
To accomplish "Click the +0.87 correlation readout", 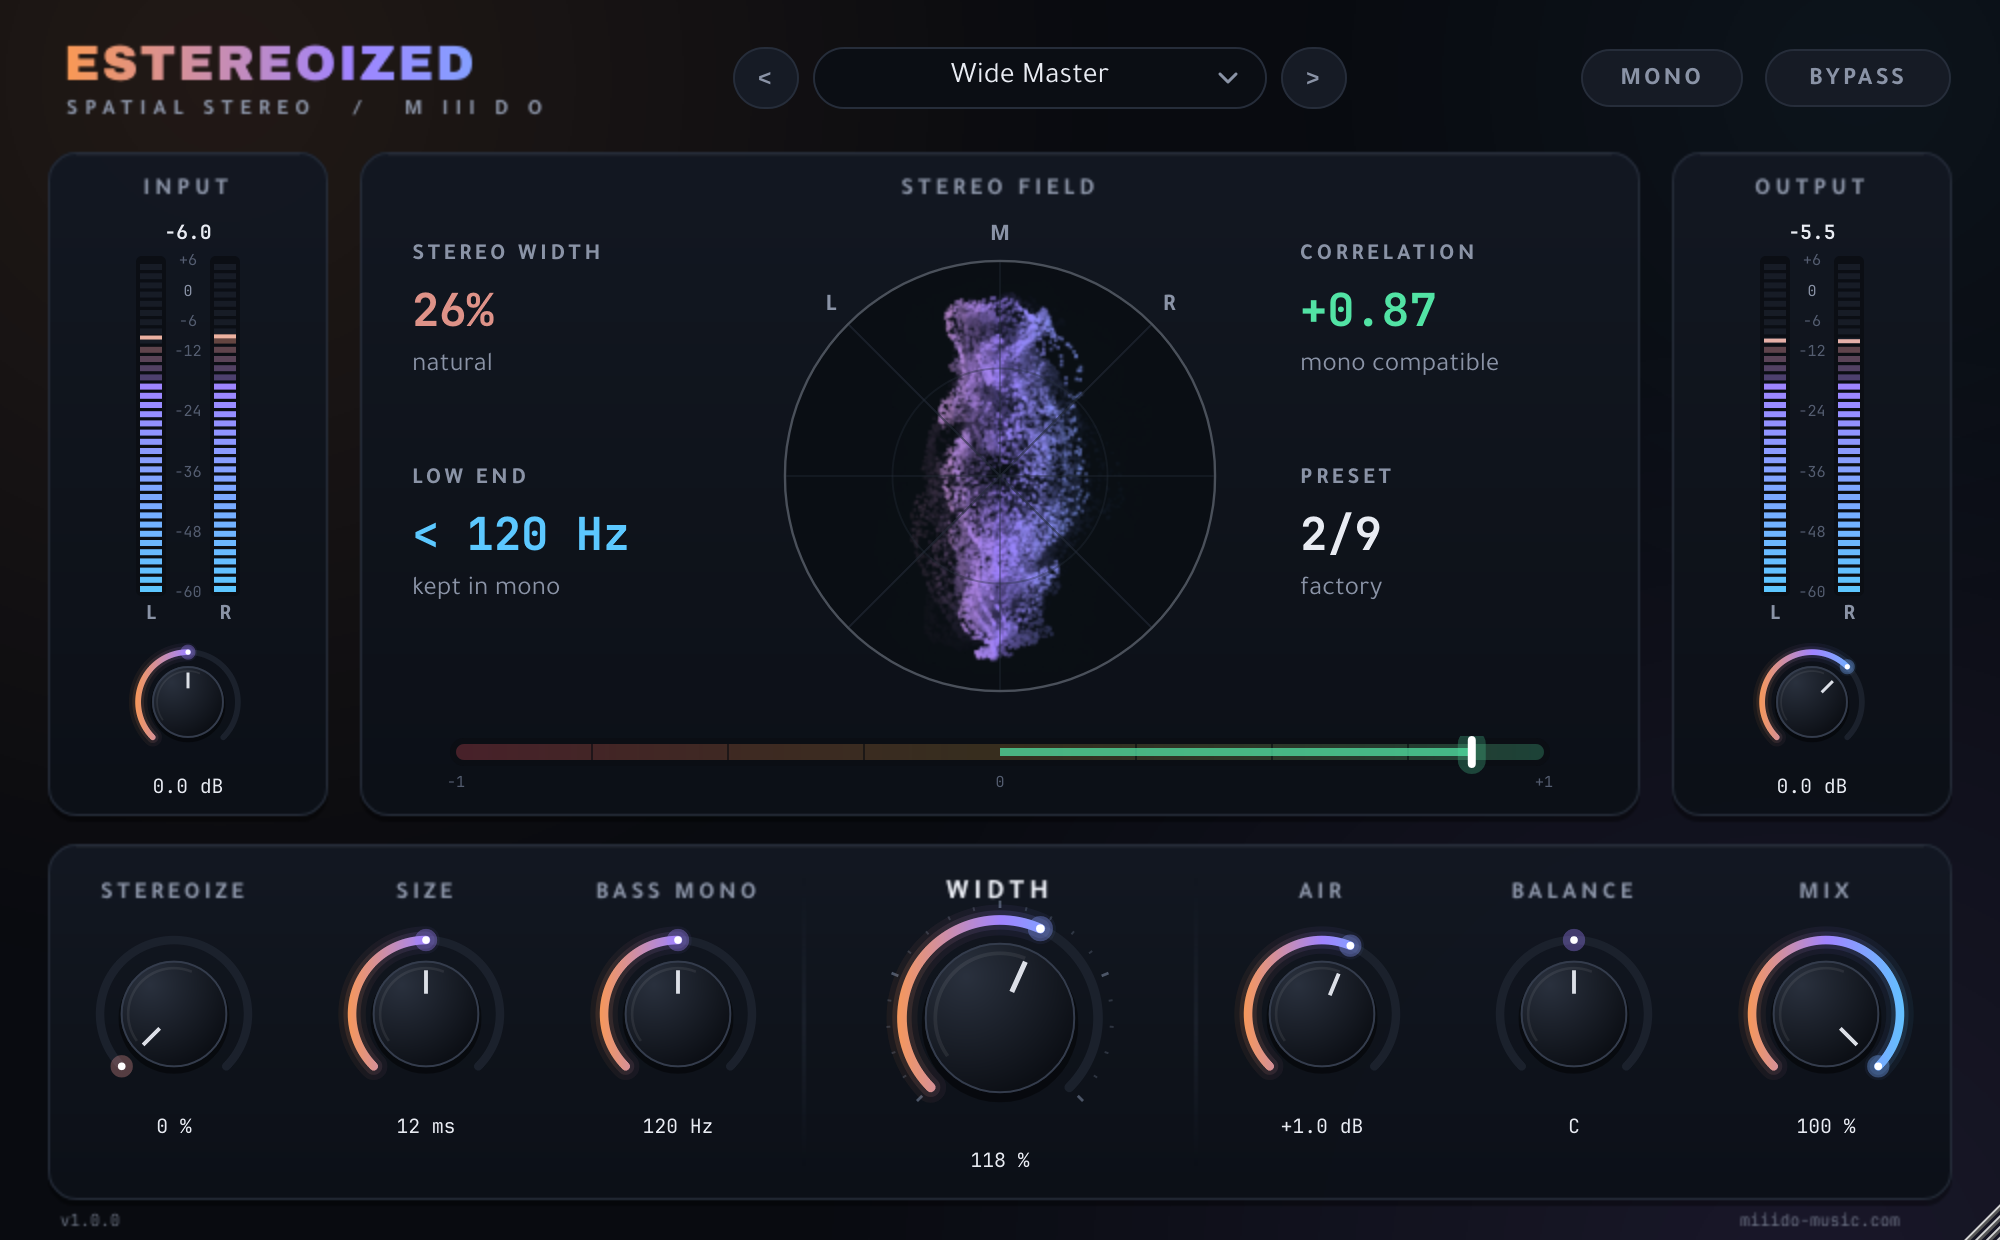I will click(1368, 310).
